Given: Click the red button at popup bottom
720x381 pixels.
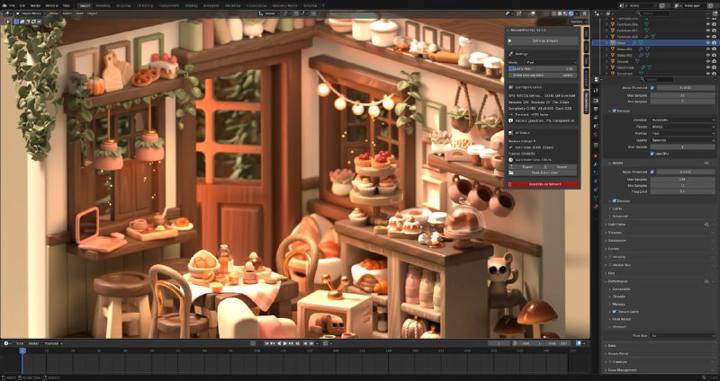Looking at the screenshot, I should click(x=543, y=184).
